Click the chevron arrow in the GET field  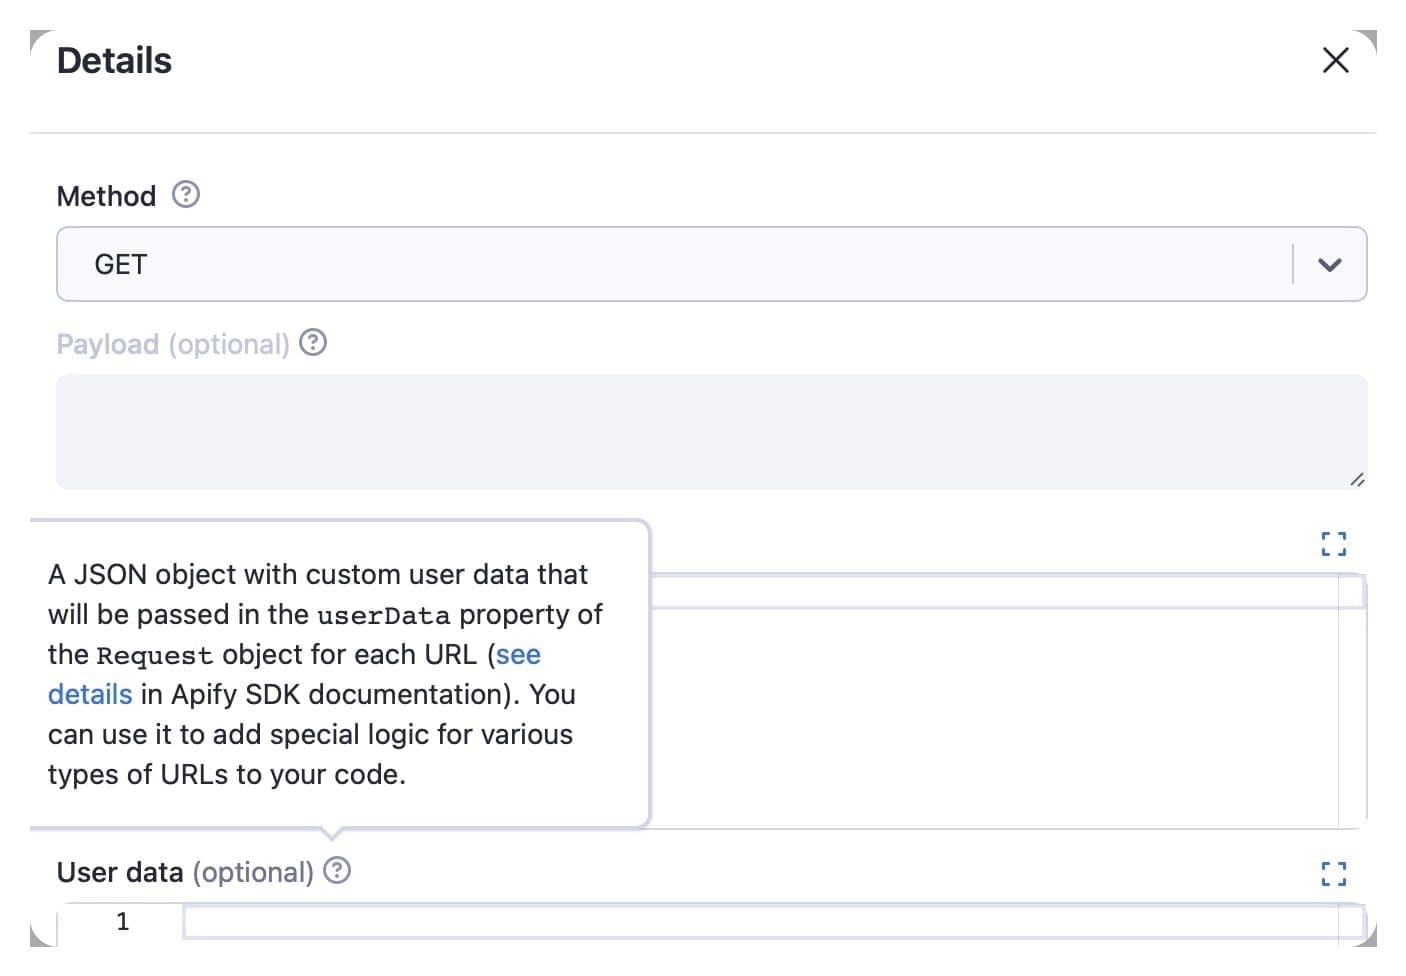pyautogui.click(x=1330, y=264)
